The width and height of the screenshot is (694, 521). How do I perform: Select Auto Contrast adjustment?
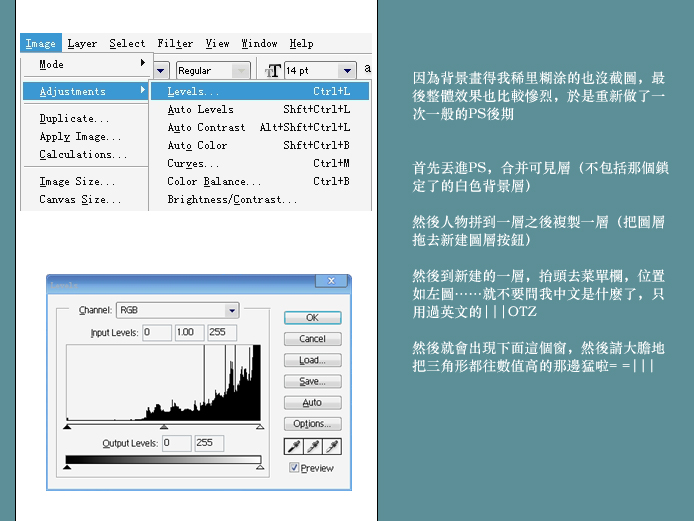[260, 127]
